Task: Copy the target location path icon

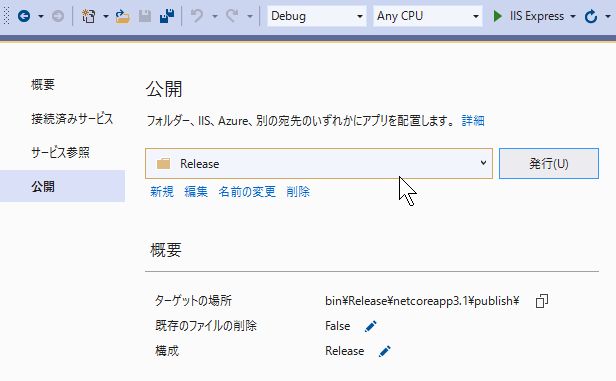Action: click(542, 301)
